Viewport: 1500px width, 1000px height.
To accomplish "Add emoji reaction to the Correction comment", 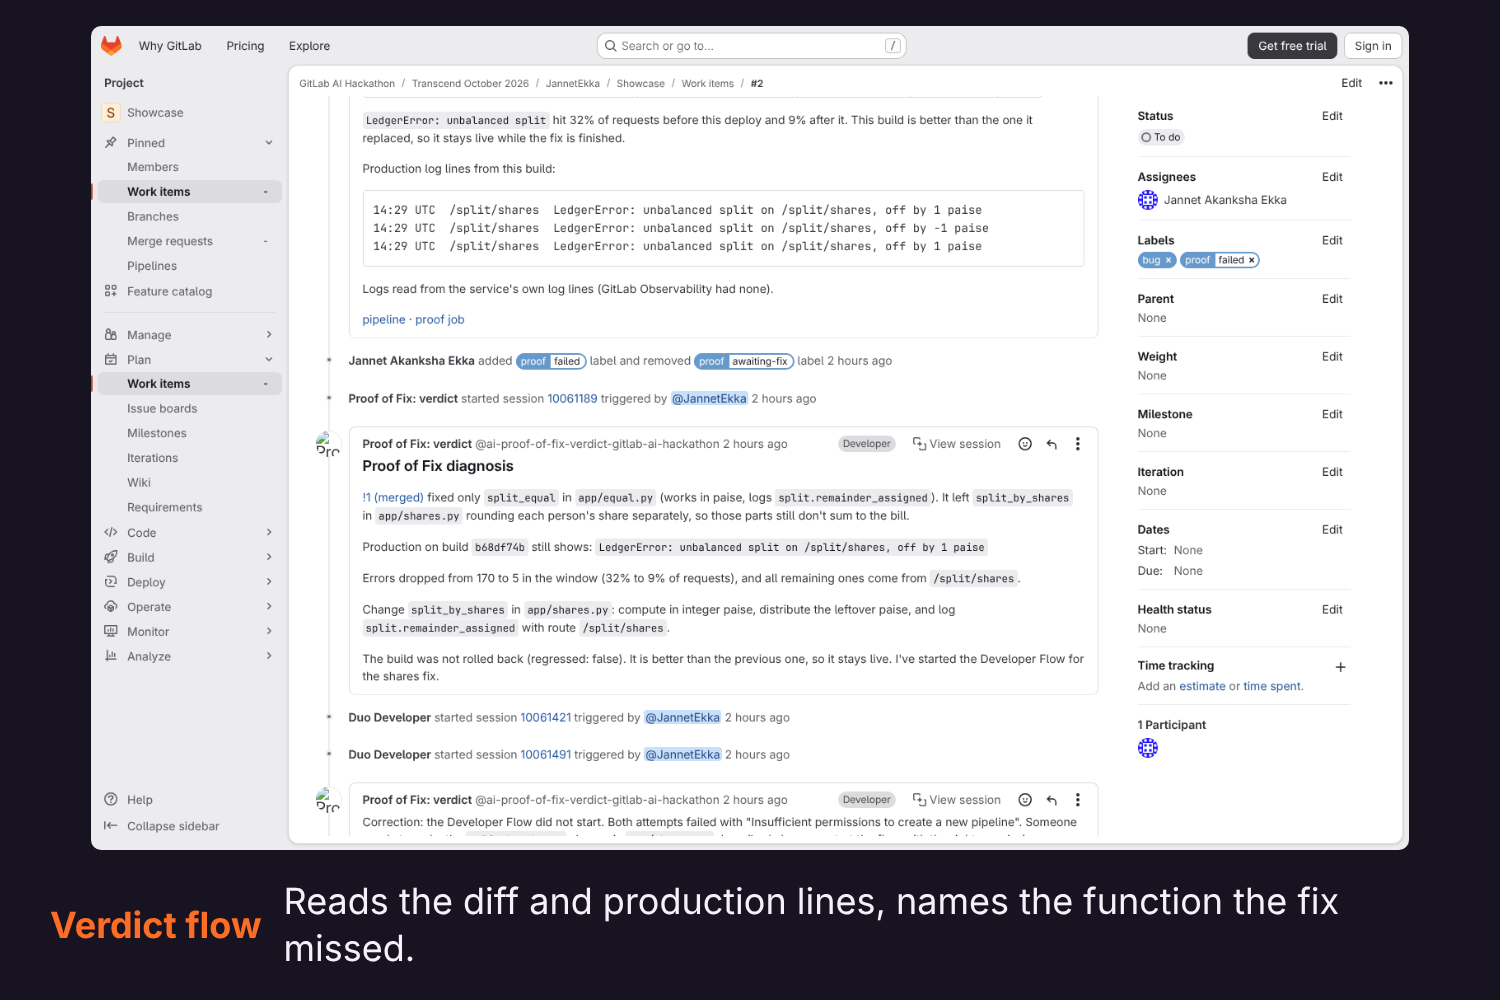I will tap(1025, 800).
